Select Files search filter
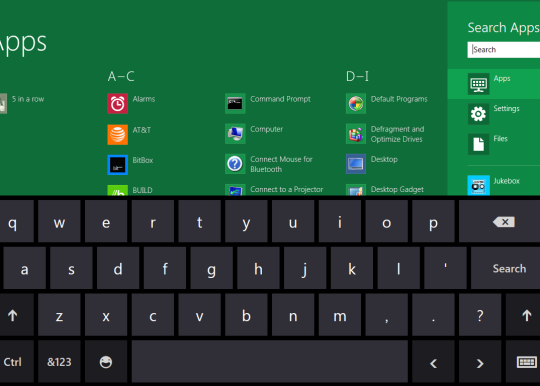Viewport: 540px width, 386px height. 494,144
